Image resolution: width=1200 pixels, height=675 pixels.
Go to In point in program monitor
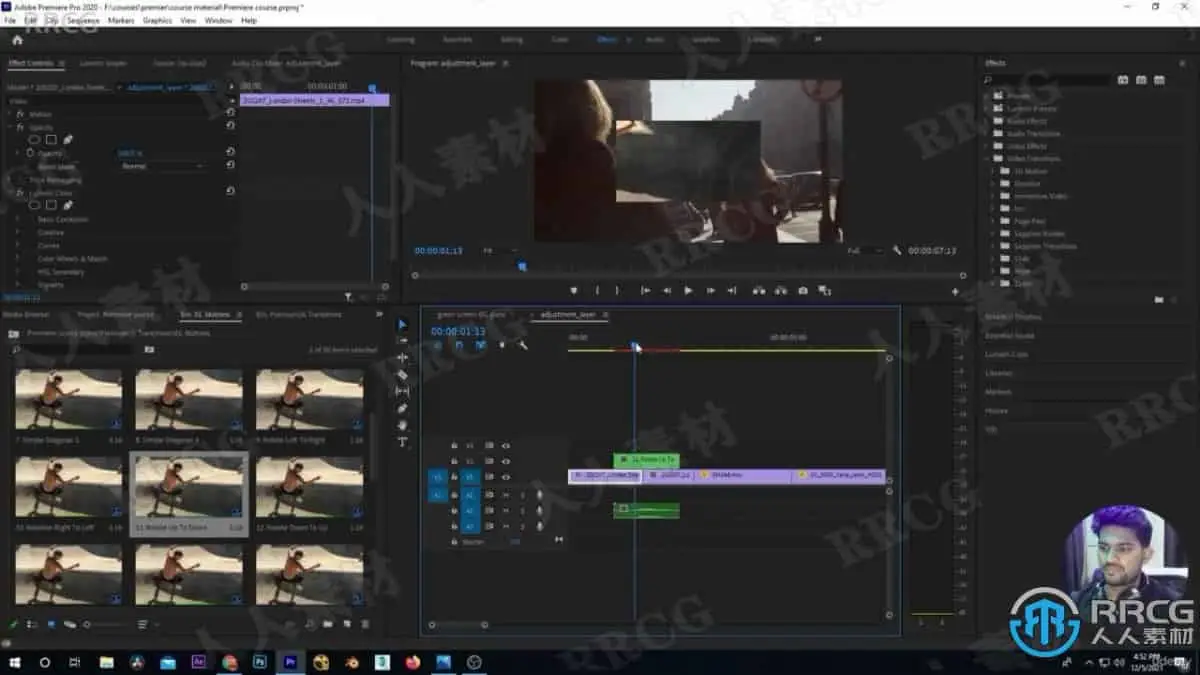point(645,291)
